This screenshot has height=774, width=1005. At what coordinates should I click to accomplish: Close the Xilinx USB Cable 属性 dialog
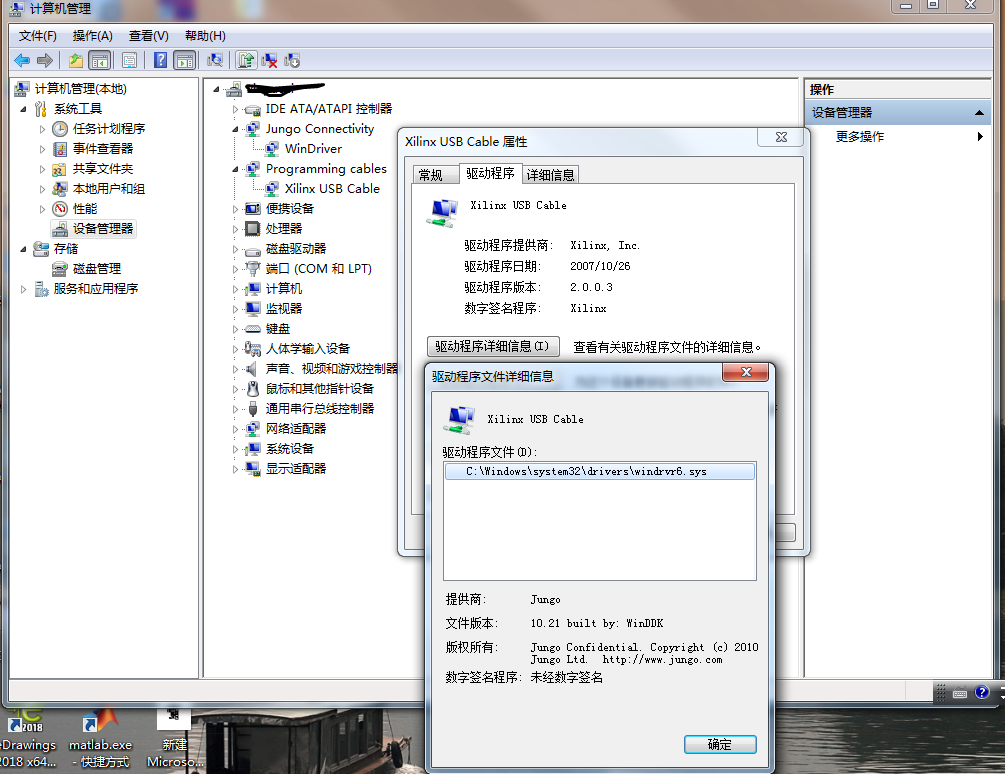pos(781,137)
